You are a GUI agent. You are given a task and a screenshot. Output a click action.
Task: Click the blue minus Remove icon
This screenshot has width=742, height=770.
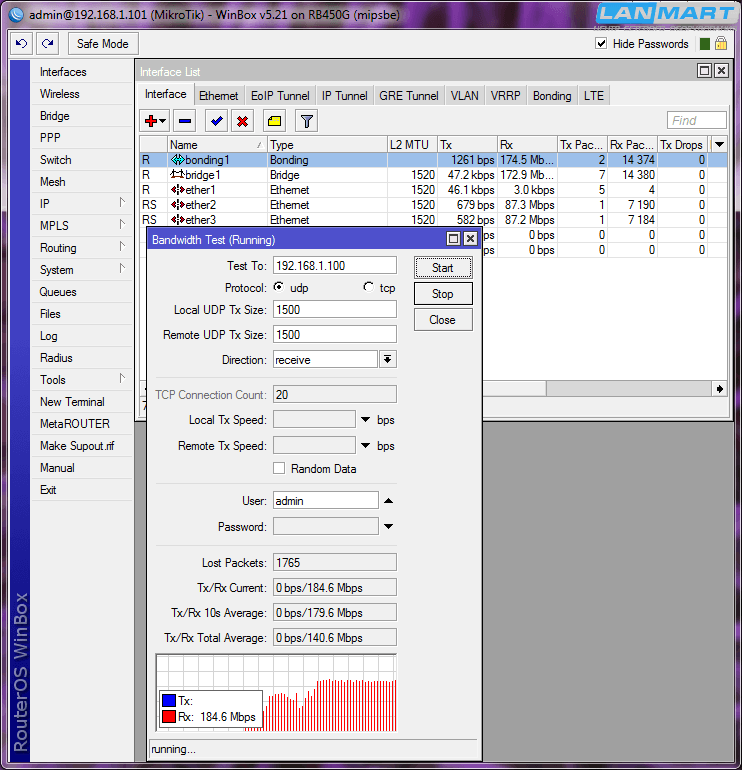point(185,121)
